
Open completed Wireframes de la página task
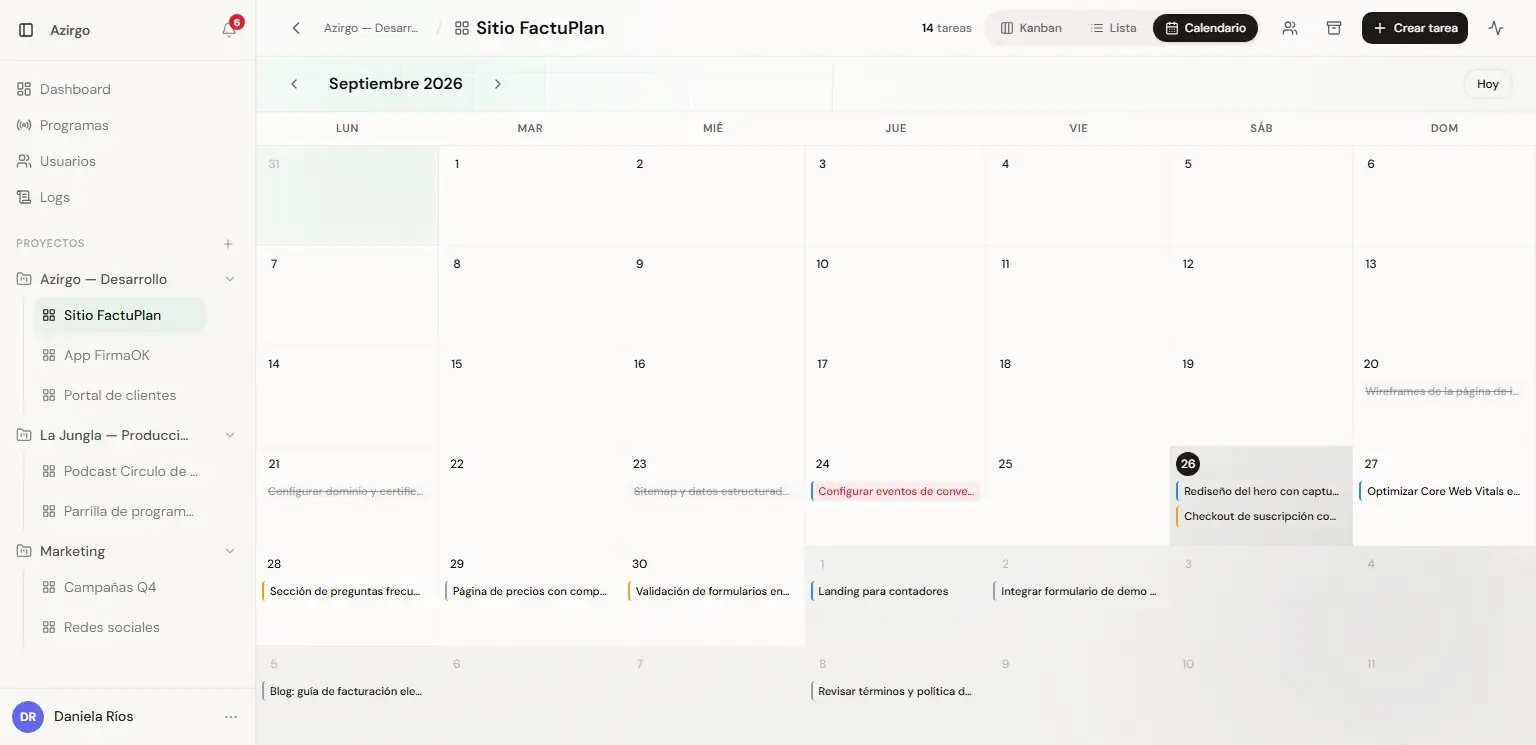1443,391
